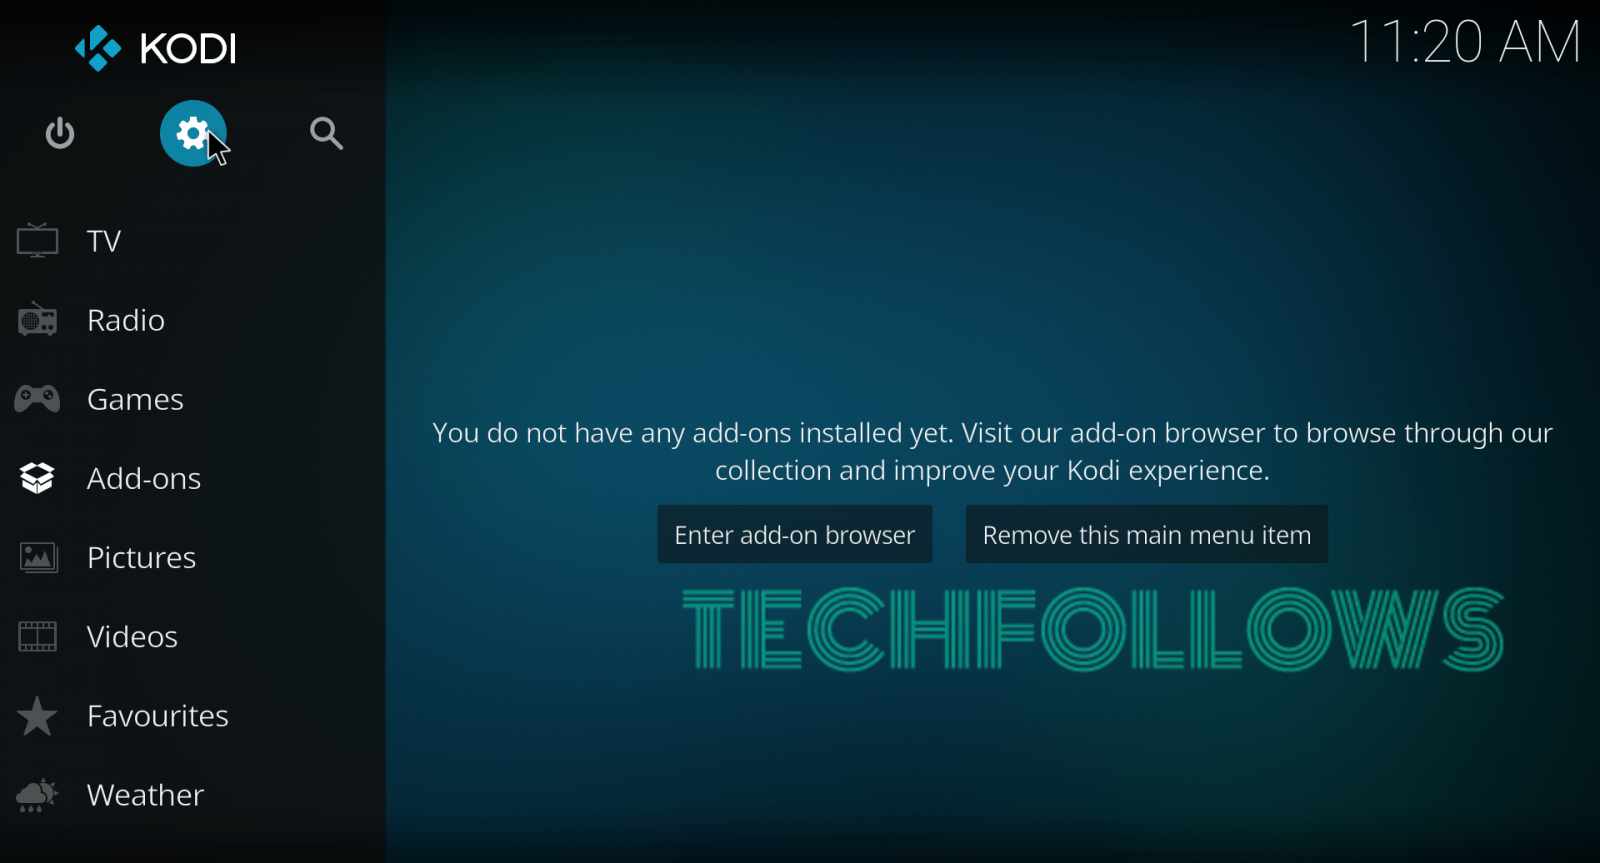The height and width of the screenshot is (863, 1600).
Task: Select the TV menu item
Action: [x=104, y=241]
